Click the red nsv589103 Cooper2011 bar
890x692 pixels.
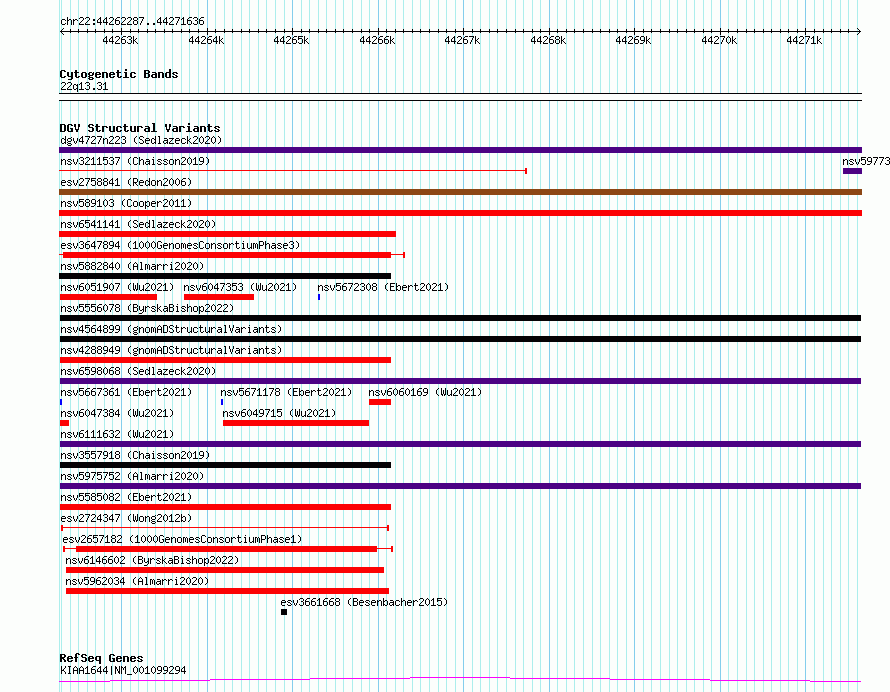(x=460, y=213)
